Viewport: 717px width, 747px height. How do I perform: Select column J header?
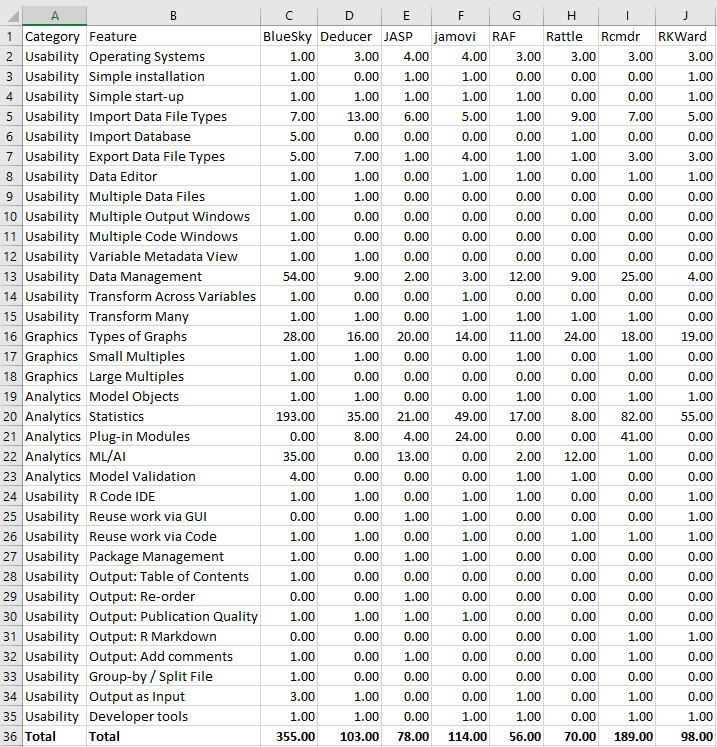685,16
